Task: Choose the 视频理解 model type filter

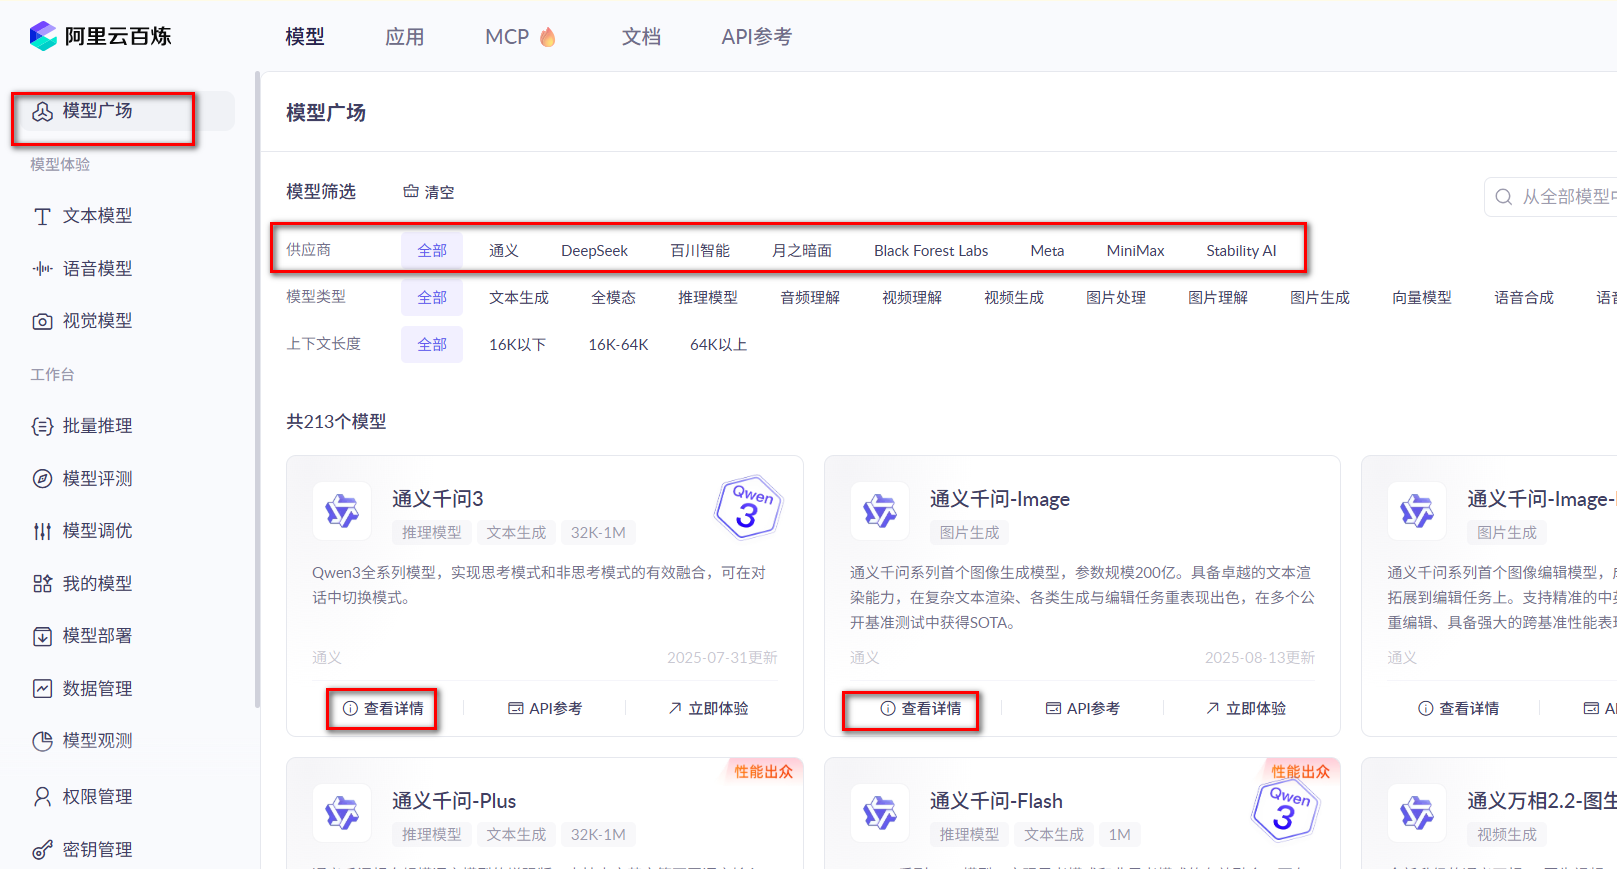Action: point(912,297)
